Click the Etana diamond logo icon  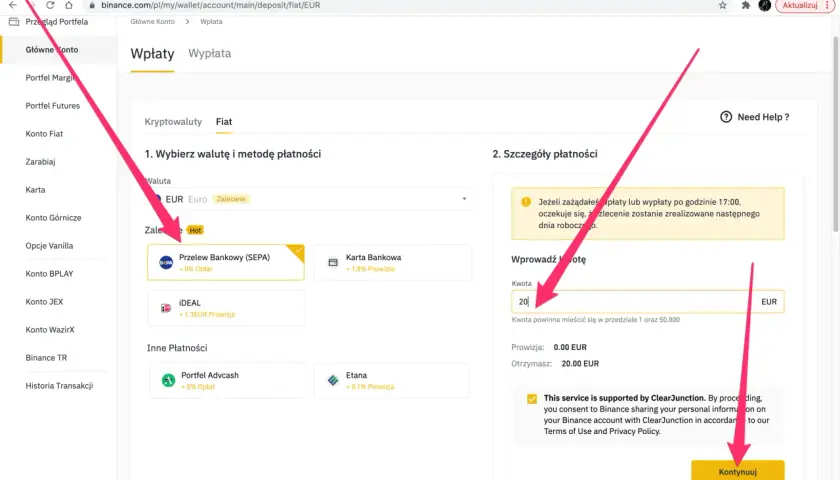coord(333,380)
